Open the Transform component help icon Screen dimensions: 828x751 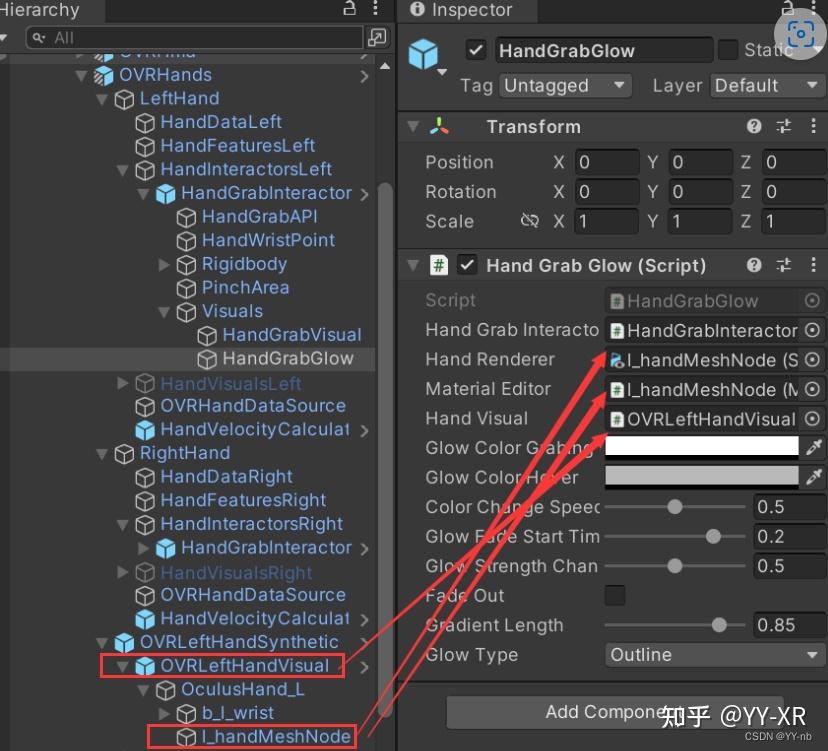(x=754, y=126)
